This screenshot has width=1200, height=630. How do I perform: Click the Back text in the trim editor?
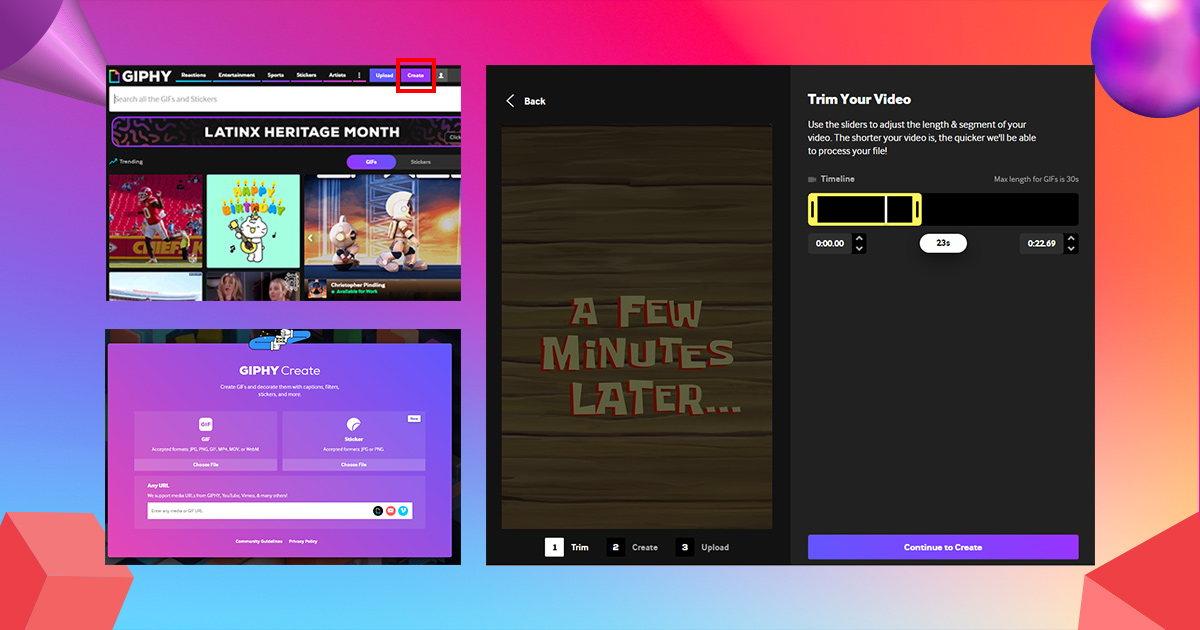tap(535, 101)
